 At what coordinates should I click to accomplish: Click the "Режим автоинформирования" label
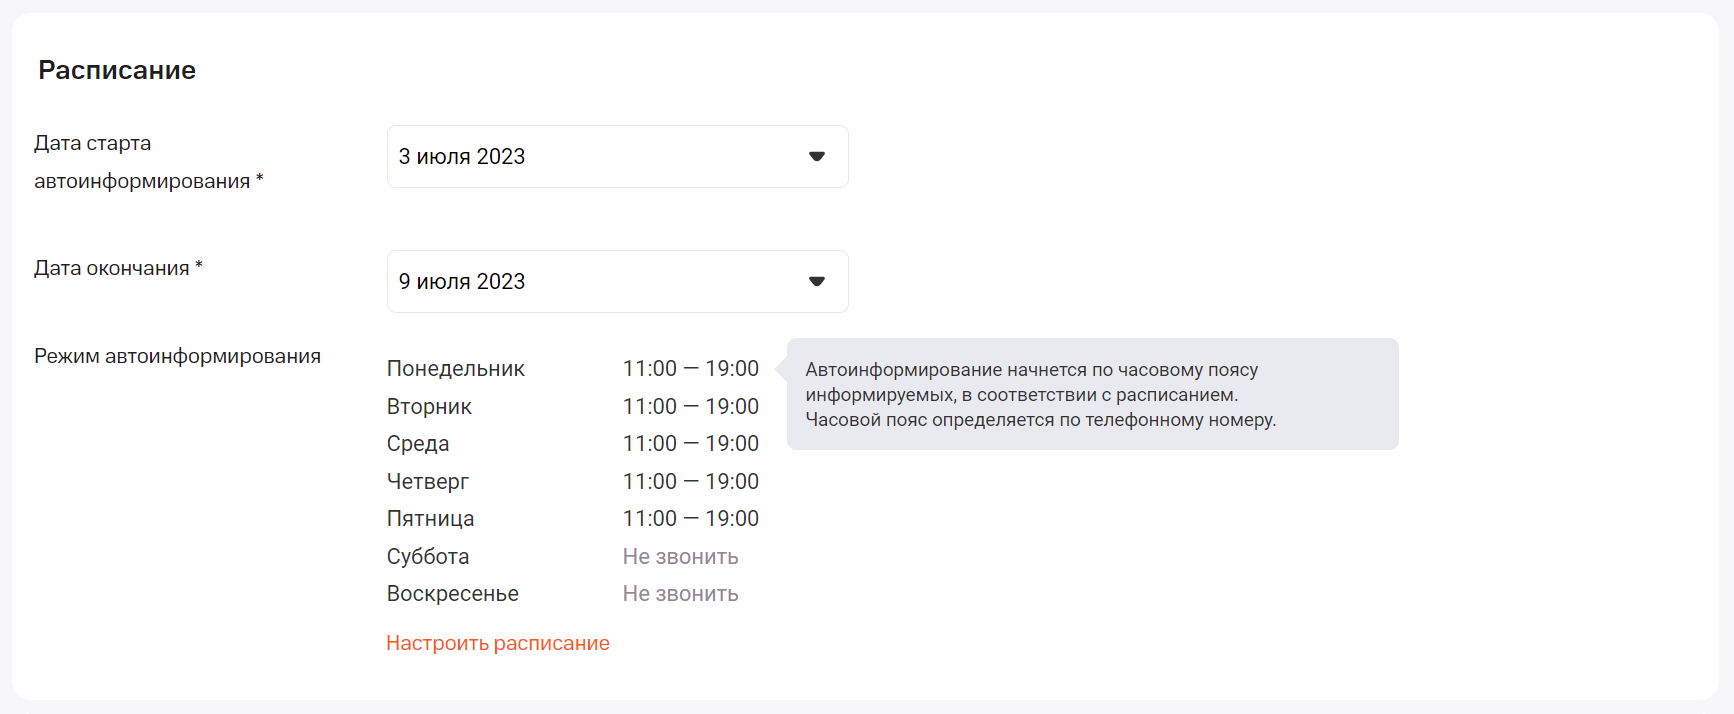177,356
